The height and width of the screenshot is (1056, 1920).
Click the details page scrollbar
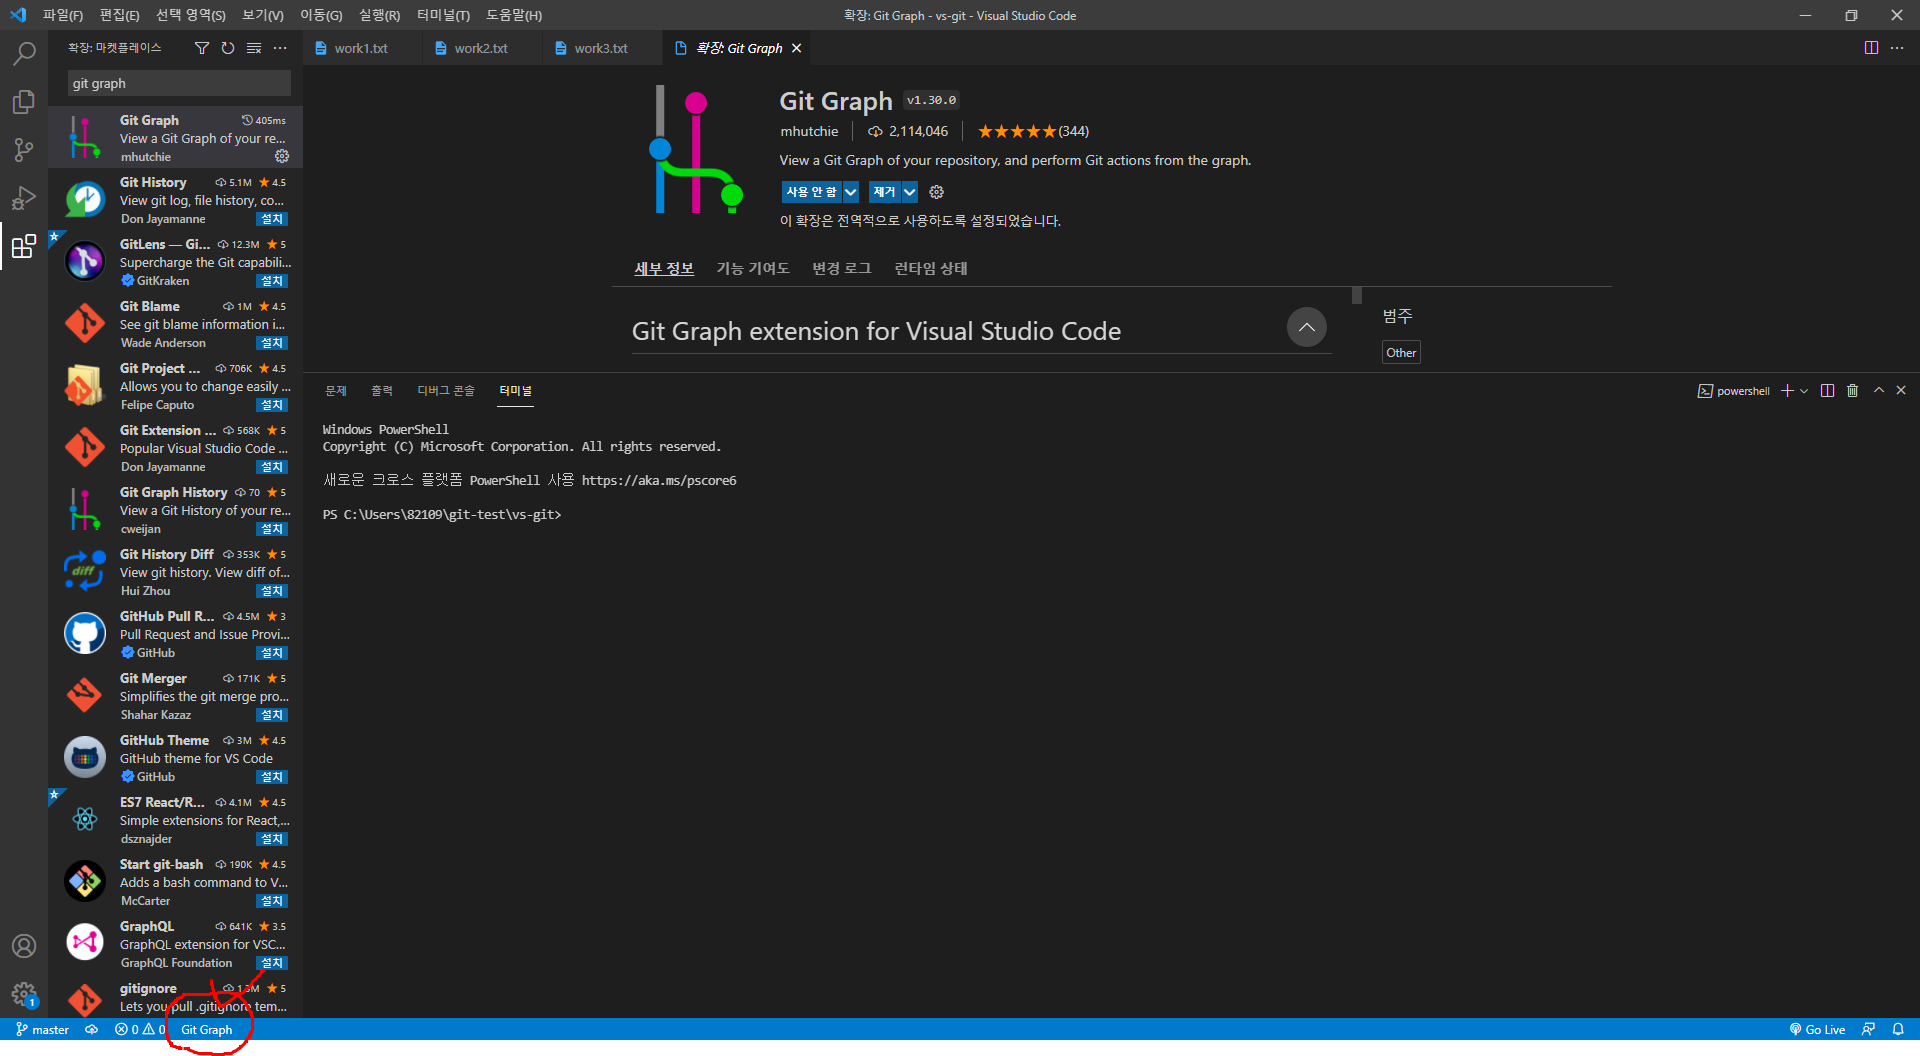[x=1357, y=296]
